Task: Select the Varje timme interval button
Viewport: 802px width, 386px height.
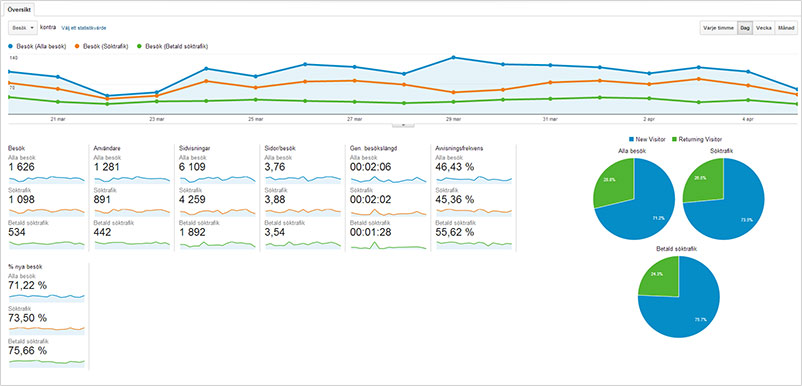Action: pyautogui.click(x=718, y=28)
